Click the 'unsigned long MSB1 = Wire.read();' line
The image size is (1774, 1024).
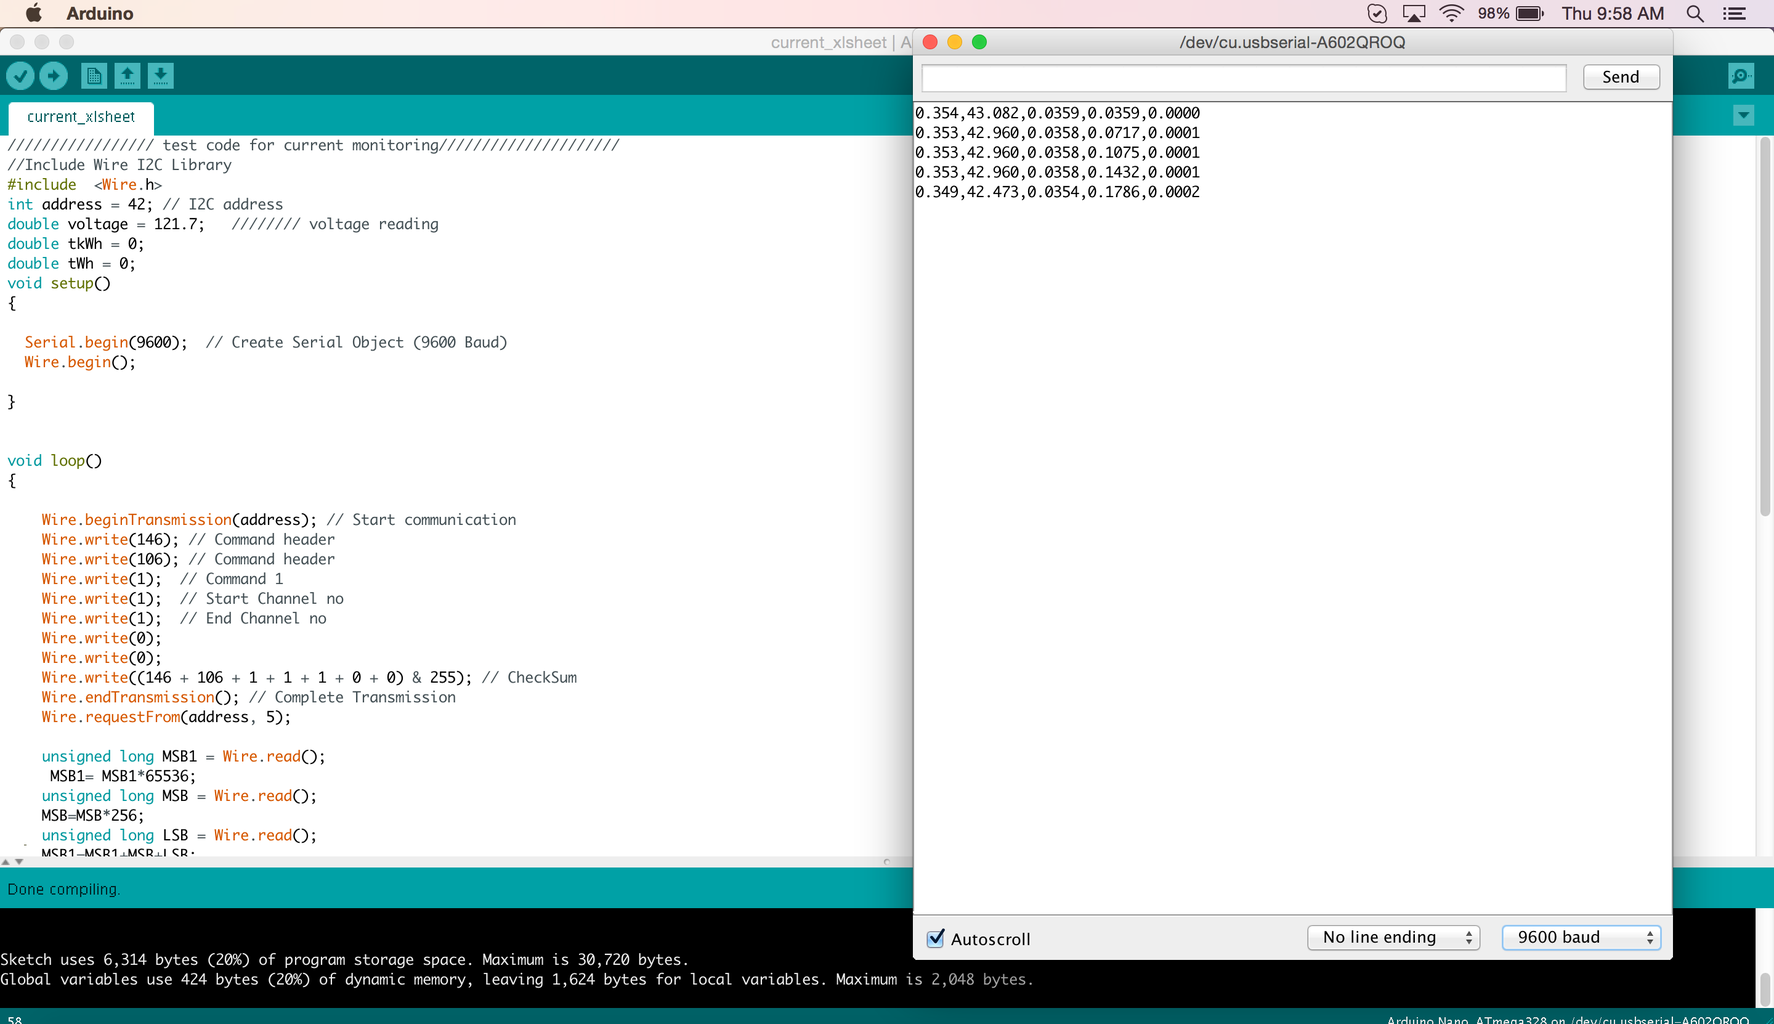(x=184, y=756)
